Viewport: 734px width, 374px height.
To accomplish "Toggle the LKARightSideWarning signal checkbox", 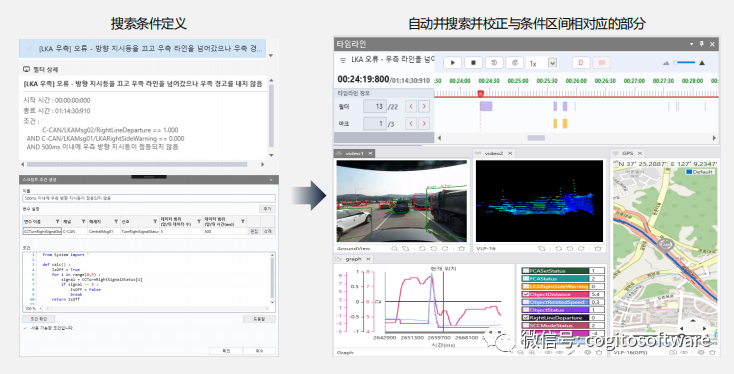I will (526, 286).
